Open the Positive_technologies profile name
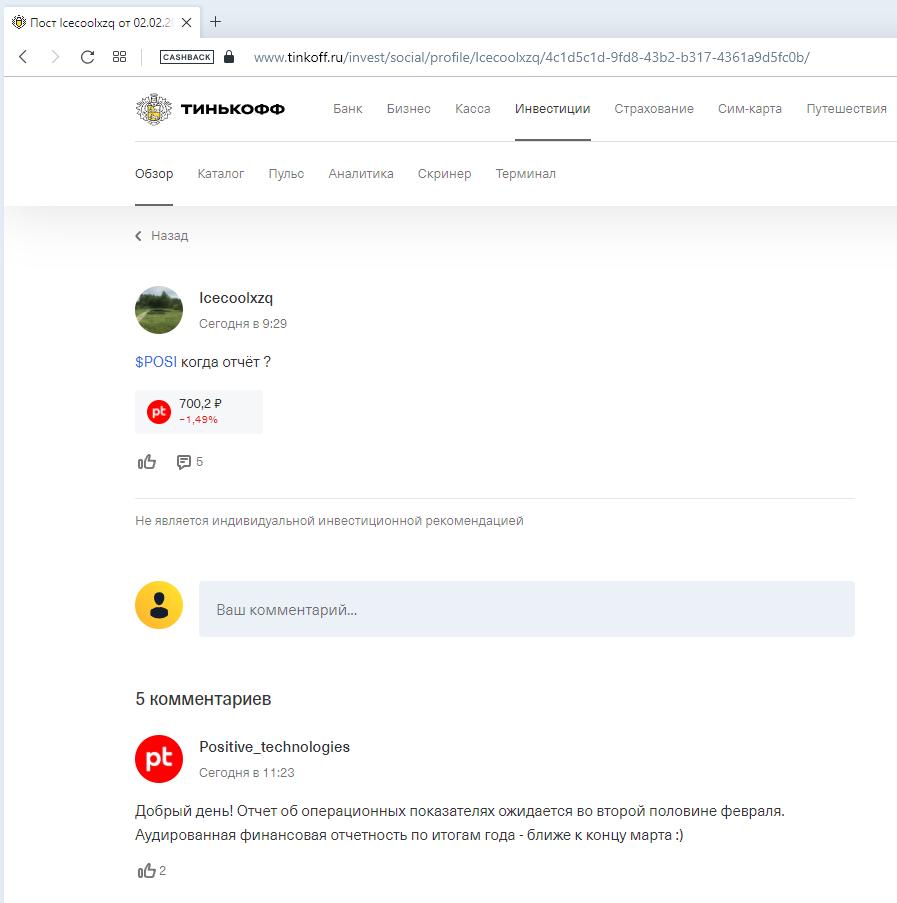Image resolution: width=897 pixels, height=903 pixels. tap(274, 747)
